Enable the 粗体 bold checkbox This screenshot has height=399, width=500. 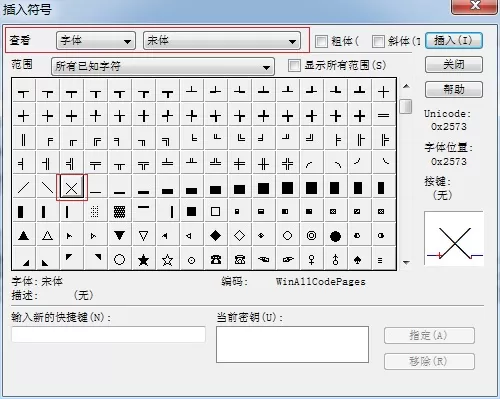click(x=321, y=41)
